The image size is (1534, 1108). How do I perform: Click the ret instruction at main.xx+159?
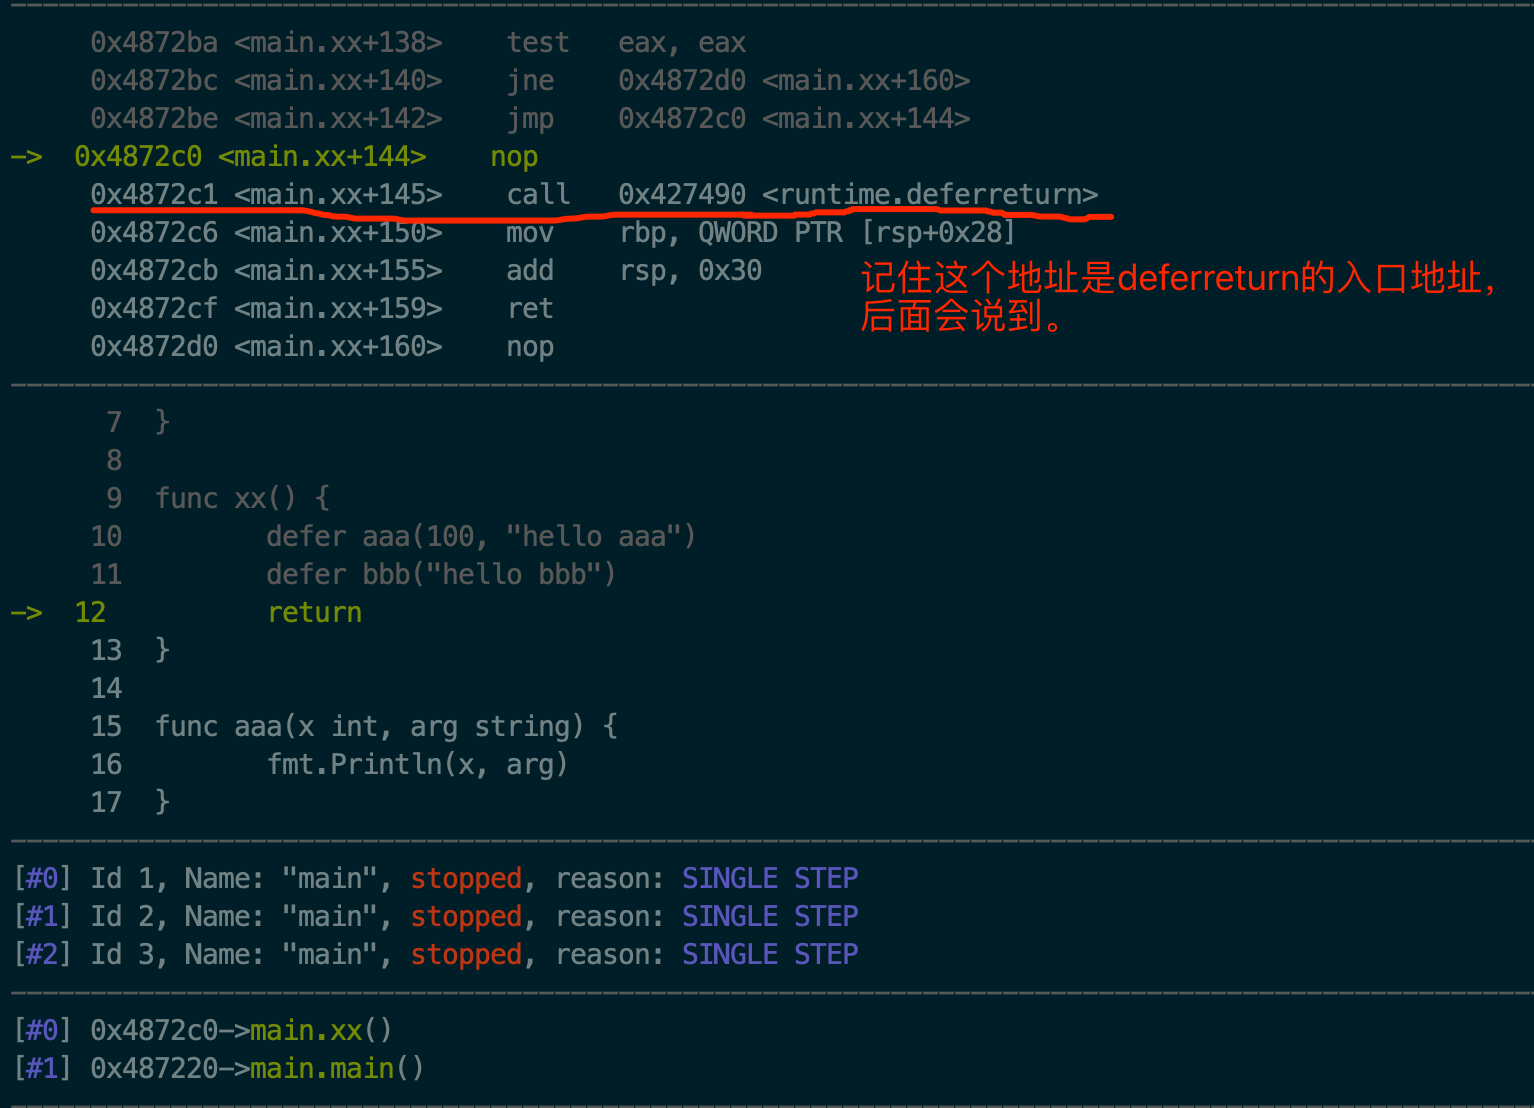click(530, 308)
